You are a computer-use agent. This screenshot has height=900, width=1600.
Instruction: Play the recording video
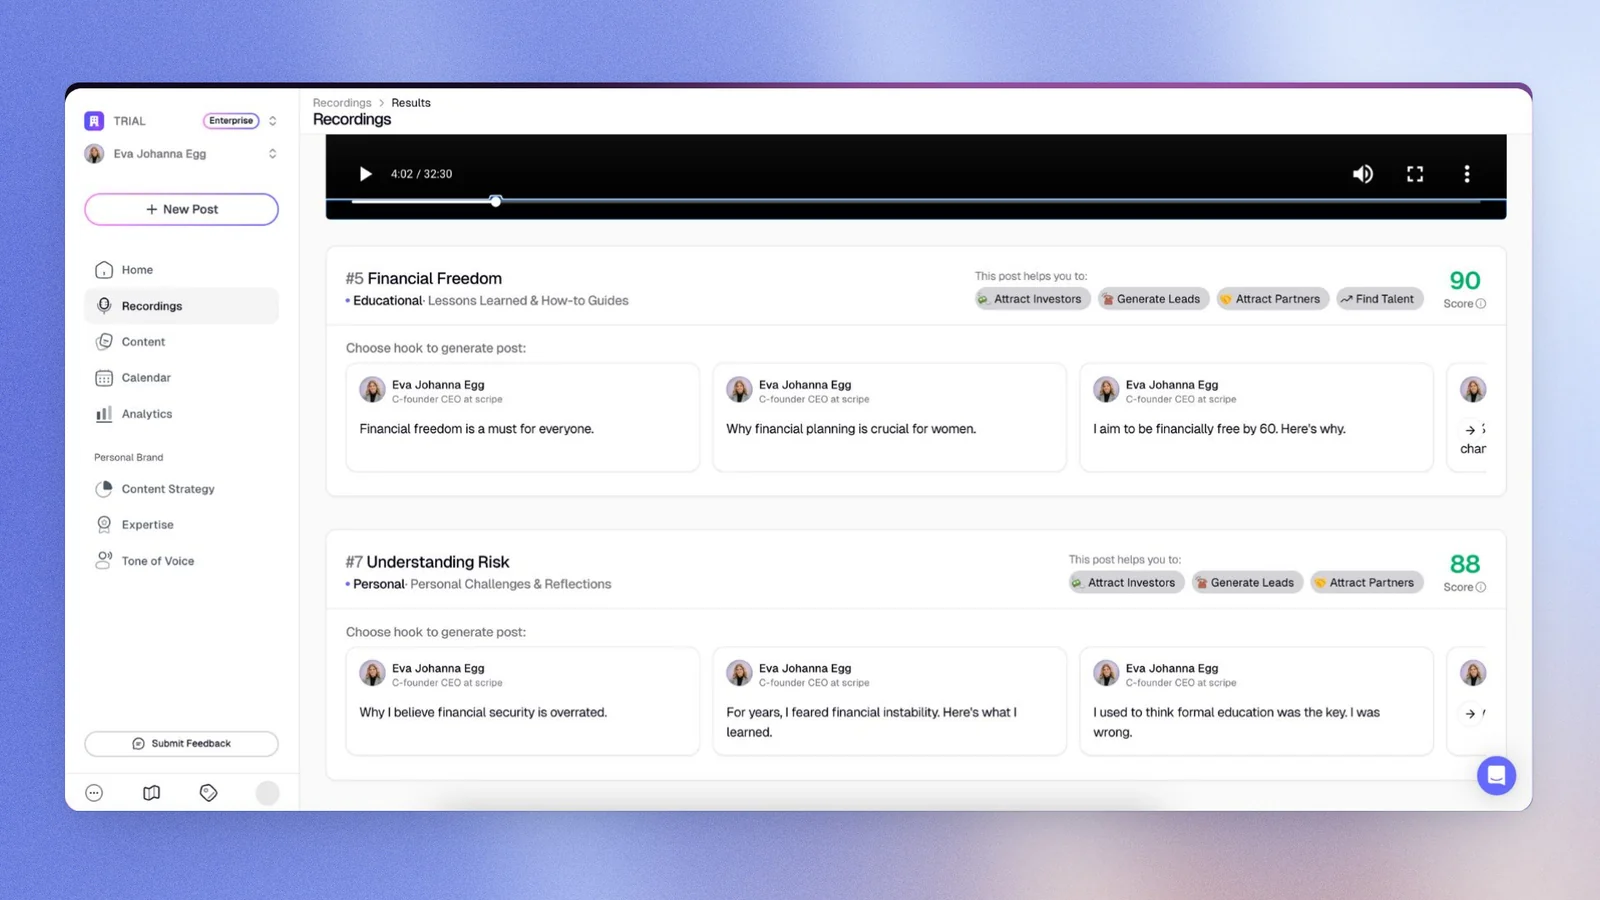pos(365,174)
